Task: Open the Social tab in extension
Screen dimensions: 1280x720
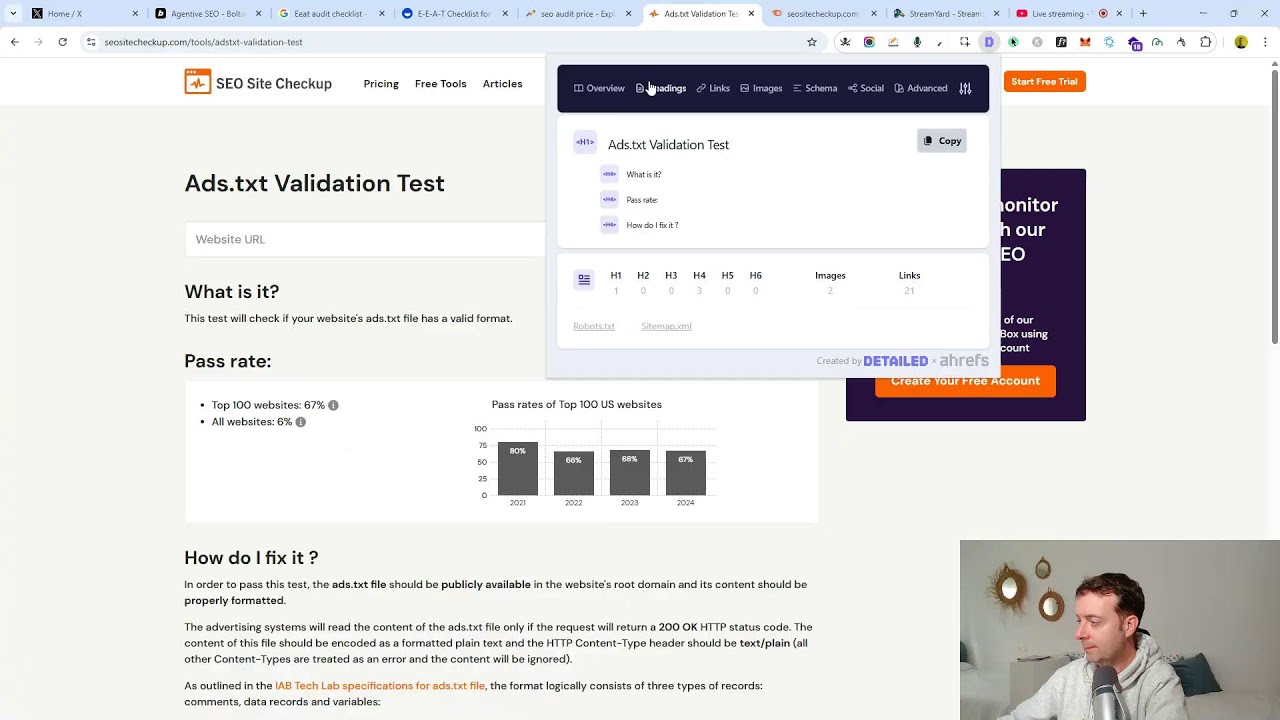Action: point(866,88)
